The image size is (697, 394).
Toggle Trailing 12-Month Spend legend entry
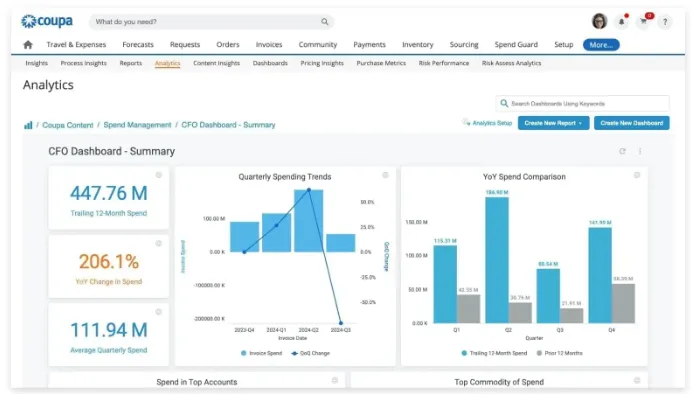(494, 353)
